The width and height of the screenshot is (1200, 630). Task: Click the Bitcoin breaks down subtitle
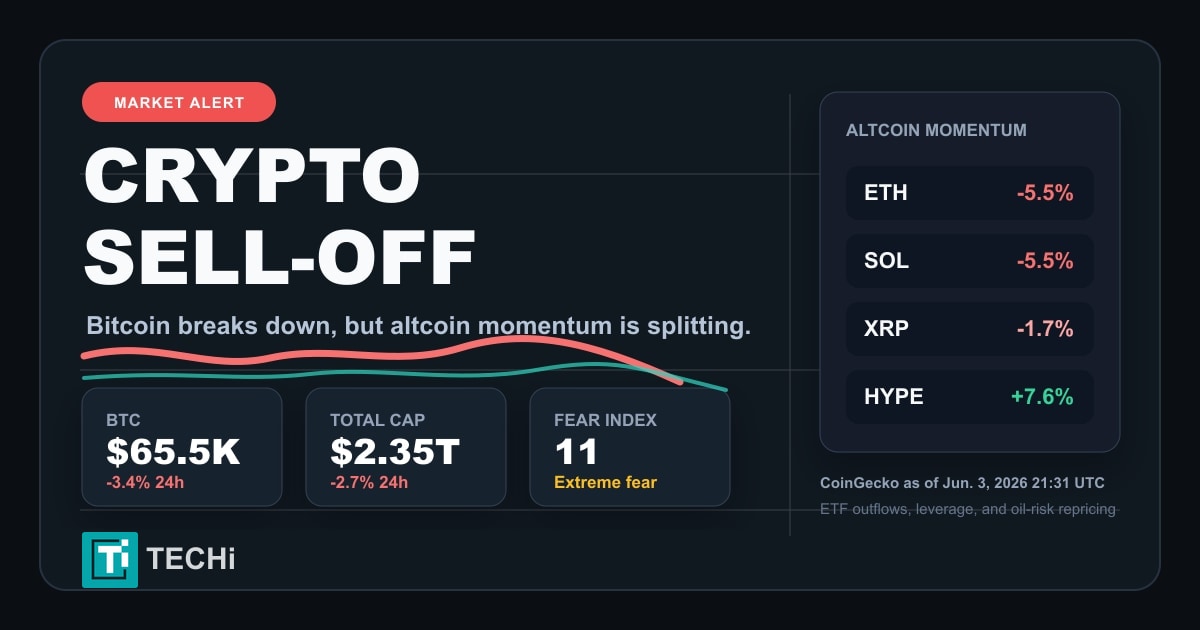tap(418, 326)
